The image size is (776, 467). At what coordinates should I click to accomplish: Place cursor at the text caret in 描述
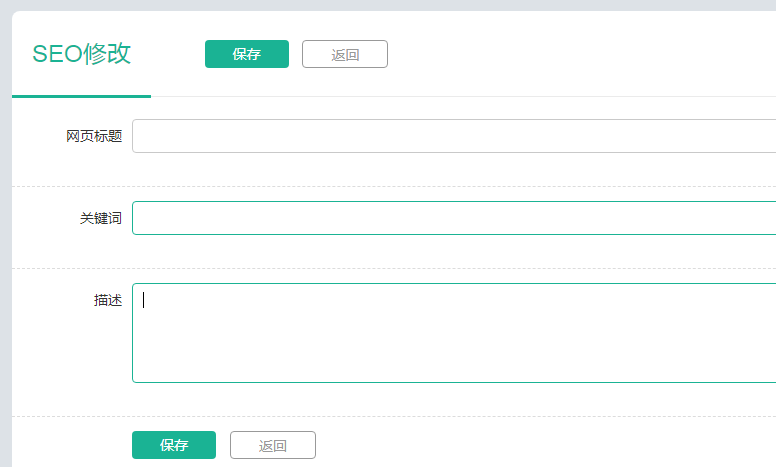tap(144, 300)
